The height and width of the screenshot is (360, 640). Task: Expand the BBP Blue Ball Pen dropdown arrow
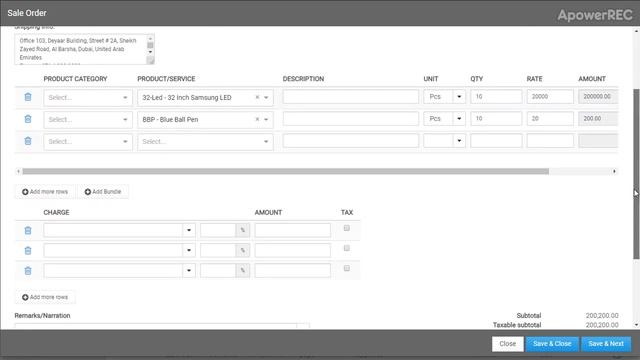click(266, 120)
